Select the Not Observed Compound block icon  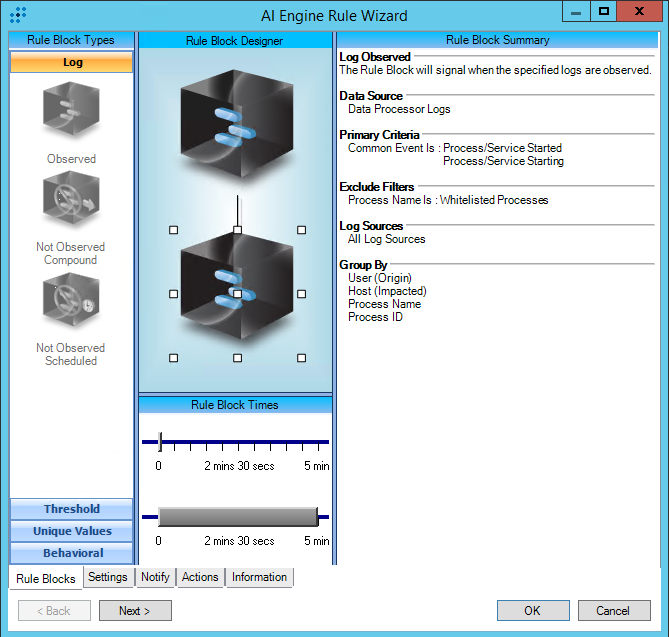(x=71, y=202)
